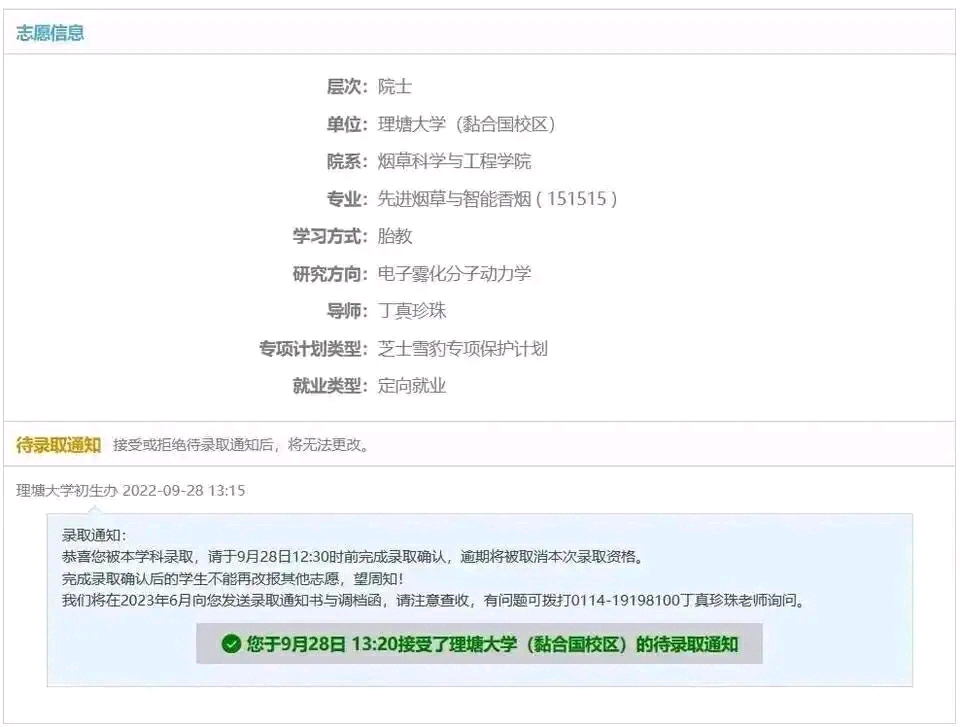This screenshot has width=960, height=727.
Task: Click the note 接受或拒绝待录取通知后，将无法更改
Action: (242, 445)
